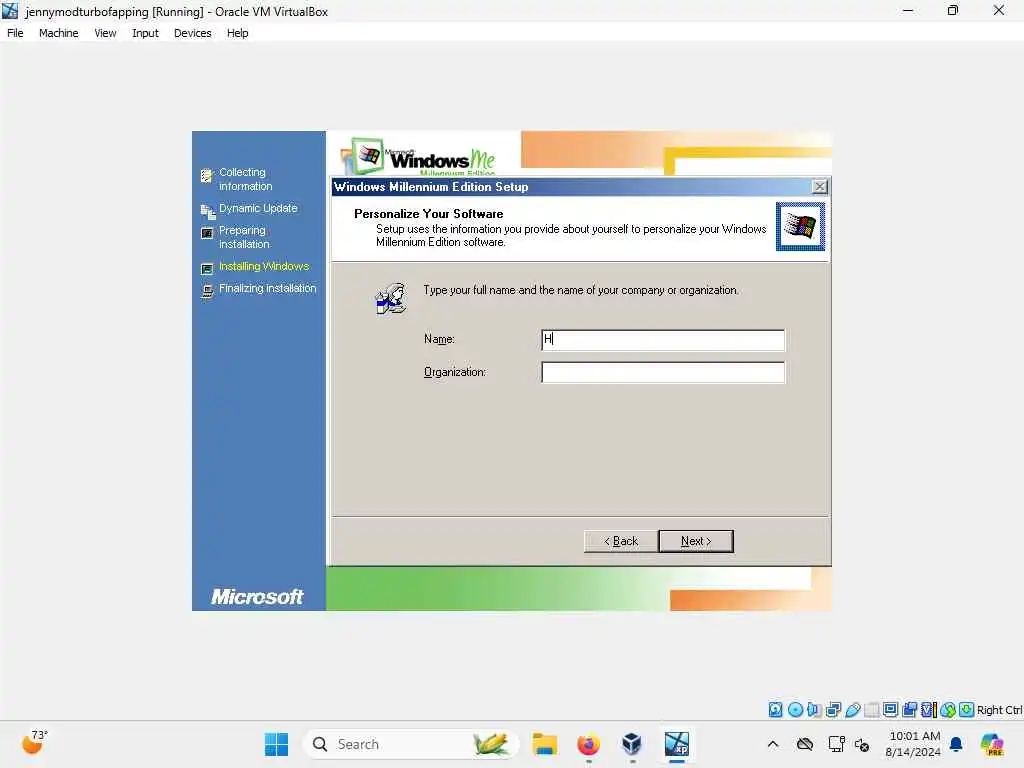Click into the Name input field
1024x768 pixels.
(663, 340)
